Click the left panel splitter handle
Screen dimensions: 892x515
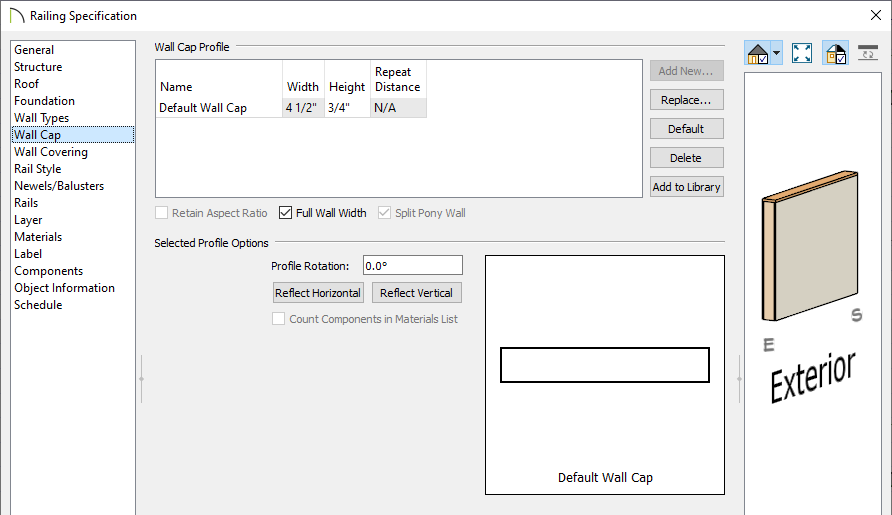(x=141, y=378)
